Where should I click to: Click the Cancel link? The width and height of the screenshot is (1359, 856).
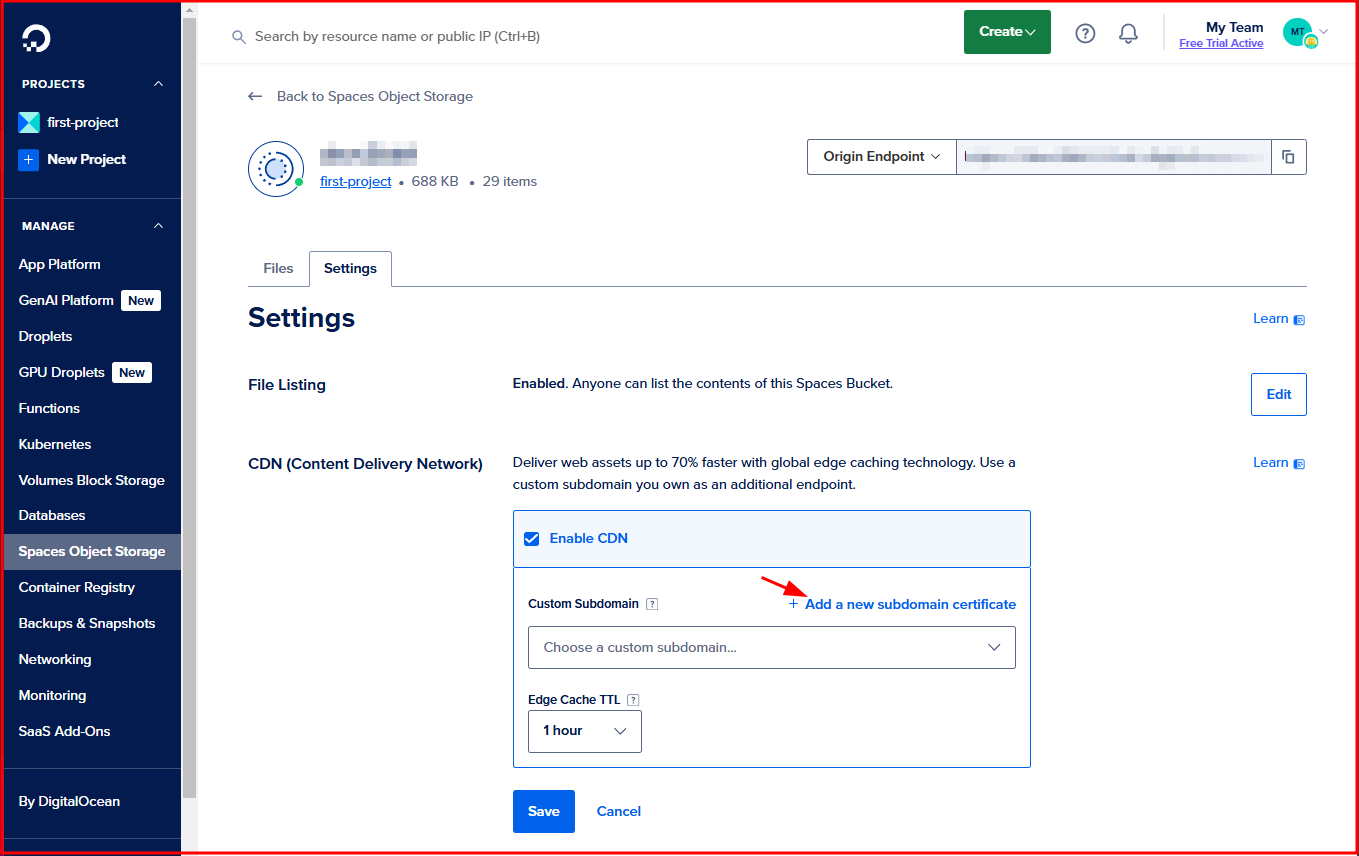619,811
